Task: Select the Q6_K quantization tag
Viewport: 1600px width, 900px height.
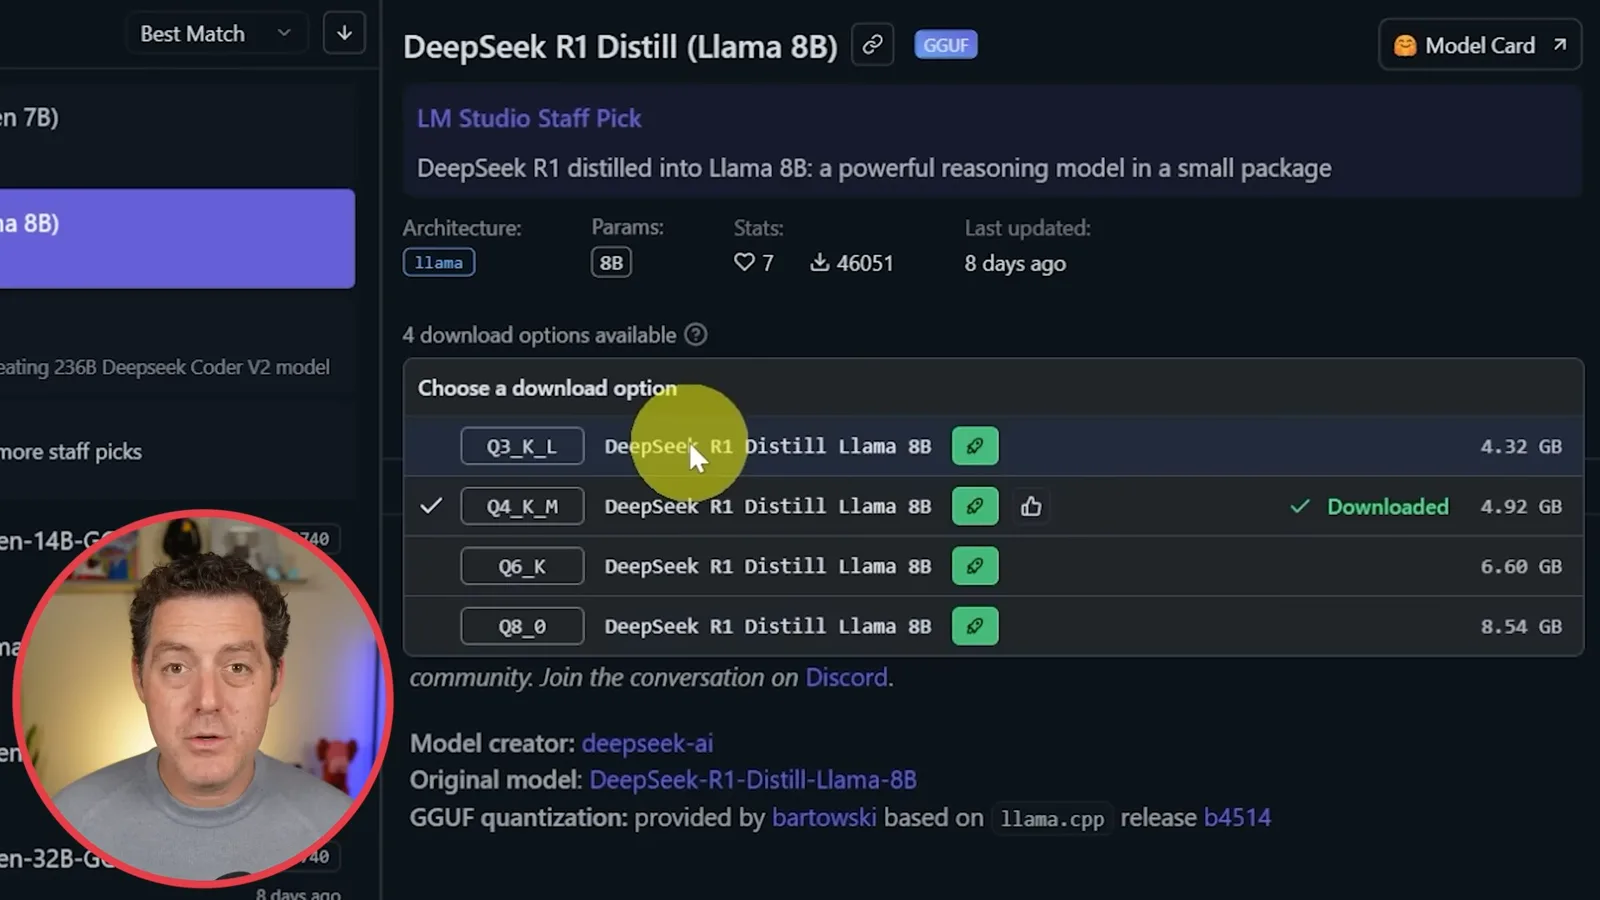Action: coord(522,566)
